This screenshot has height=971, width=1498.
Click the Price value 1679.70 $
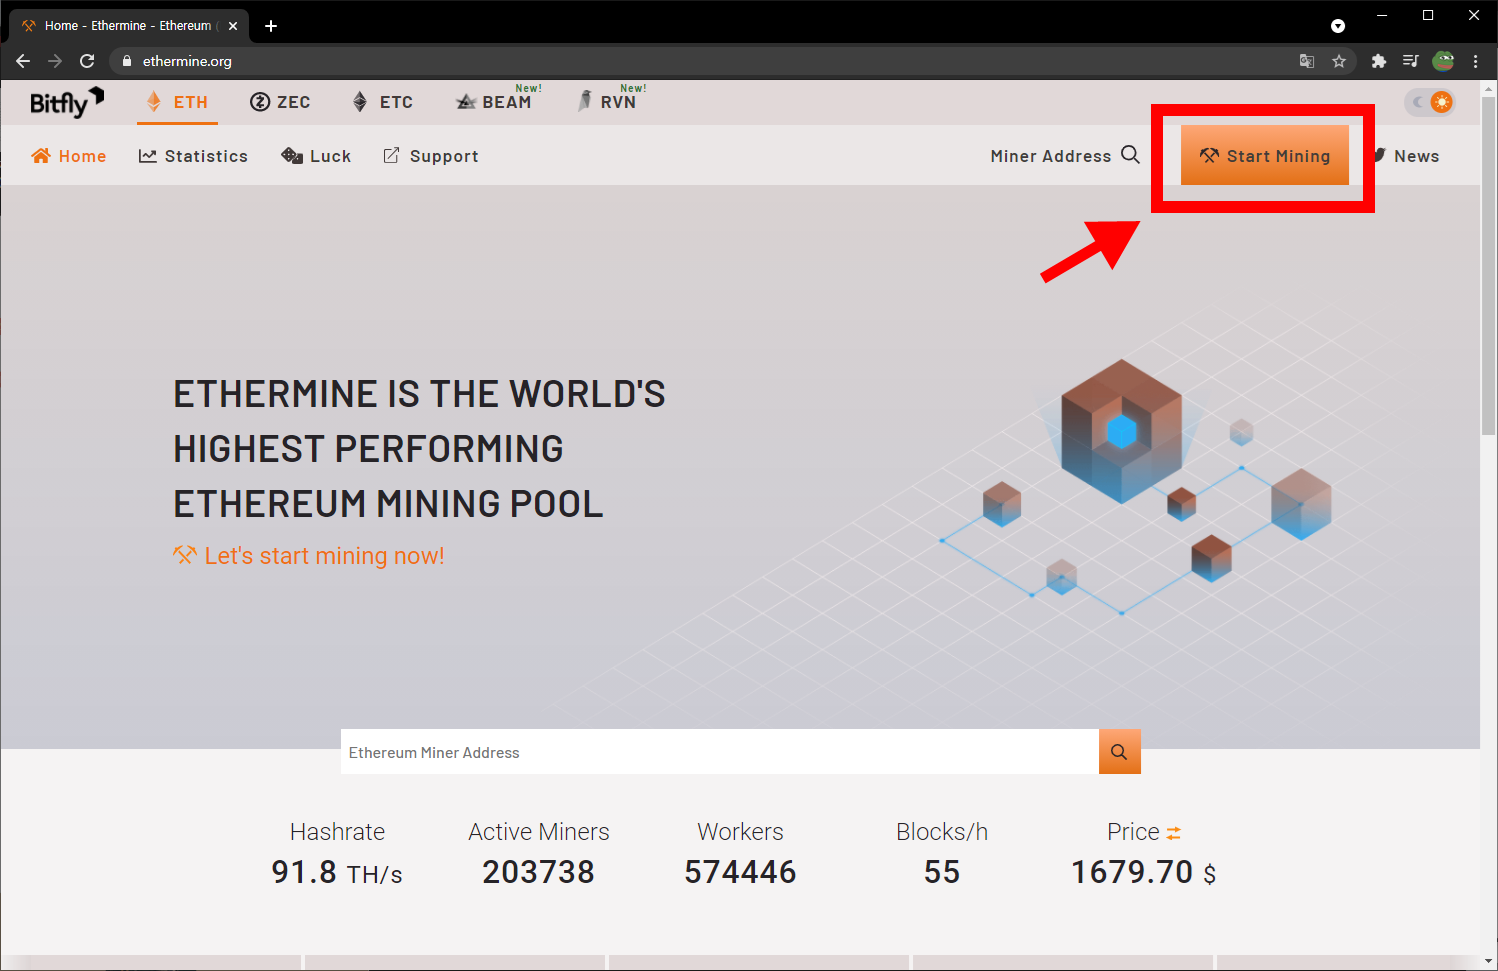tap(1144, 872)
